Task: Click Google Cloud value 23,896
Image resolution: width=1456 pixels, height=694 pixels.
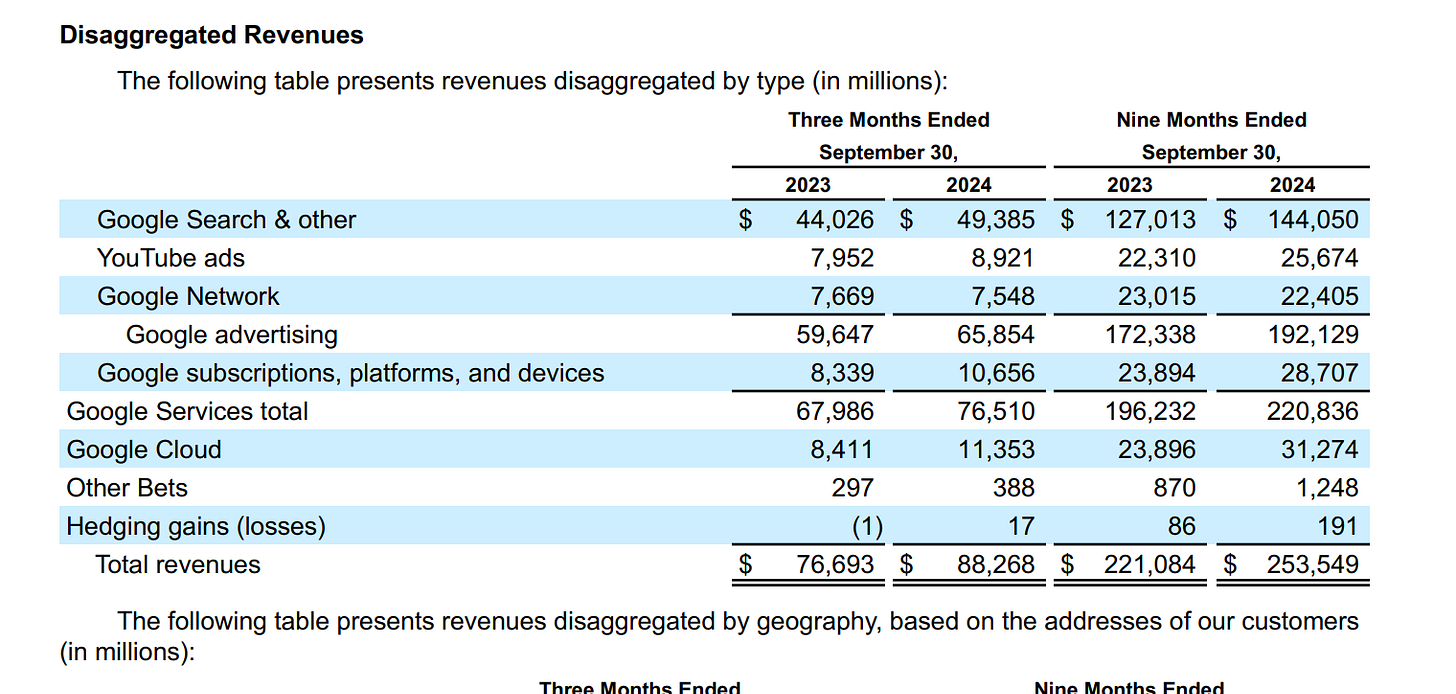Action: point(1157,449)
